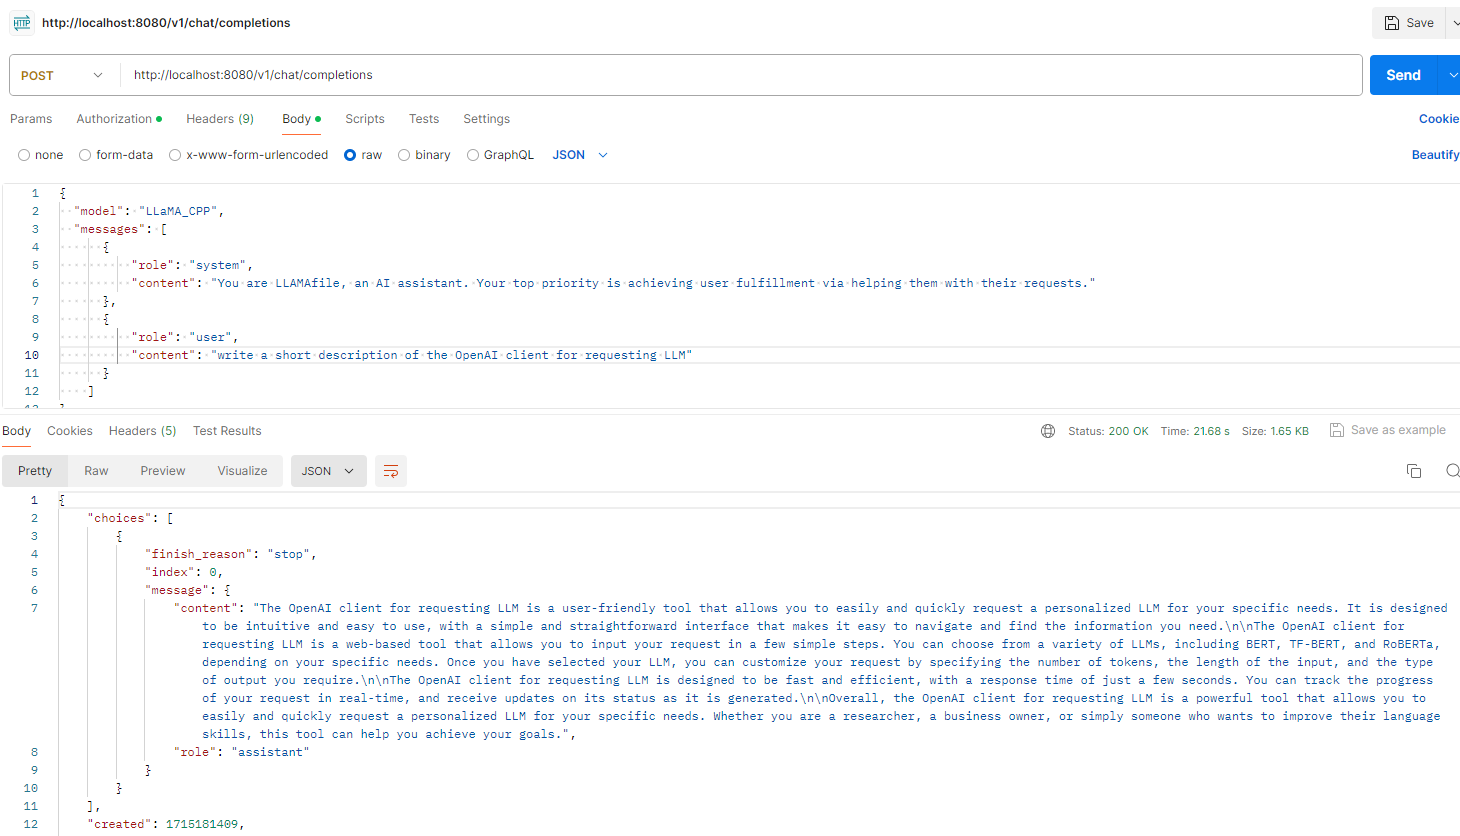Switch to Raw response view

point(96,471)
